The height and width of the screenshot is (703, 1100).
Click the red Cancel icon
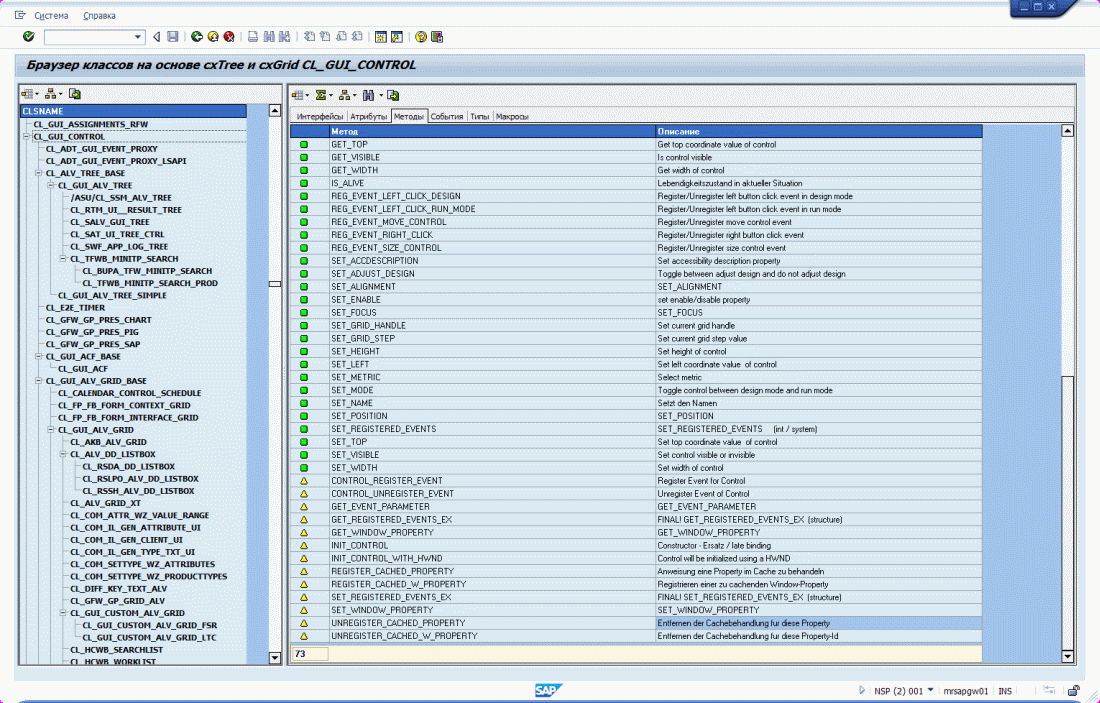click(229, 36)
